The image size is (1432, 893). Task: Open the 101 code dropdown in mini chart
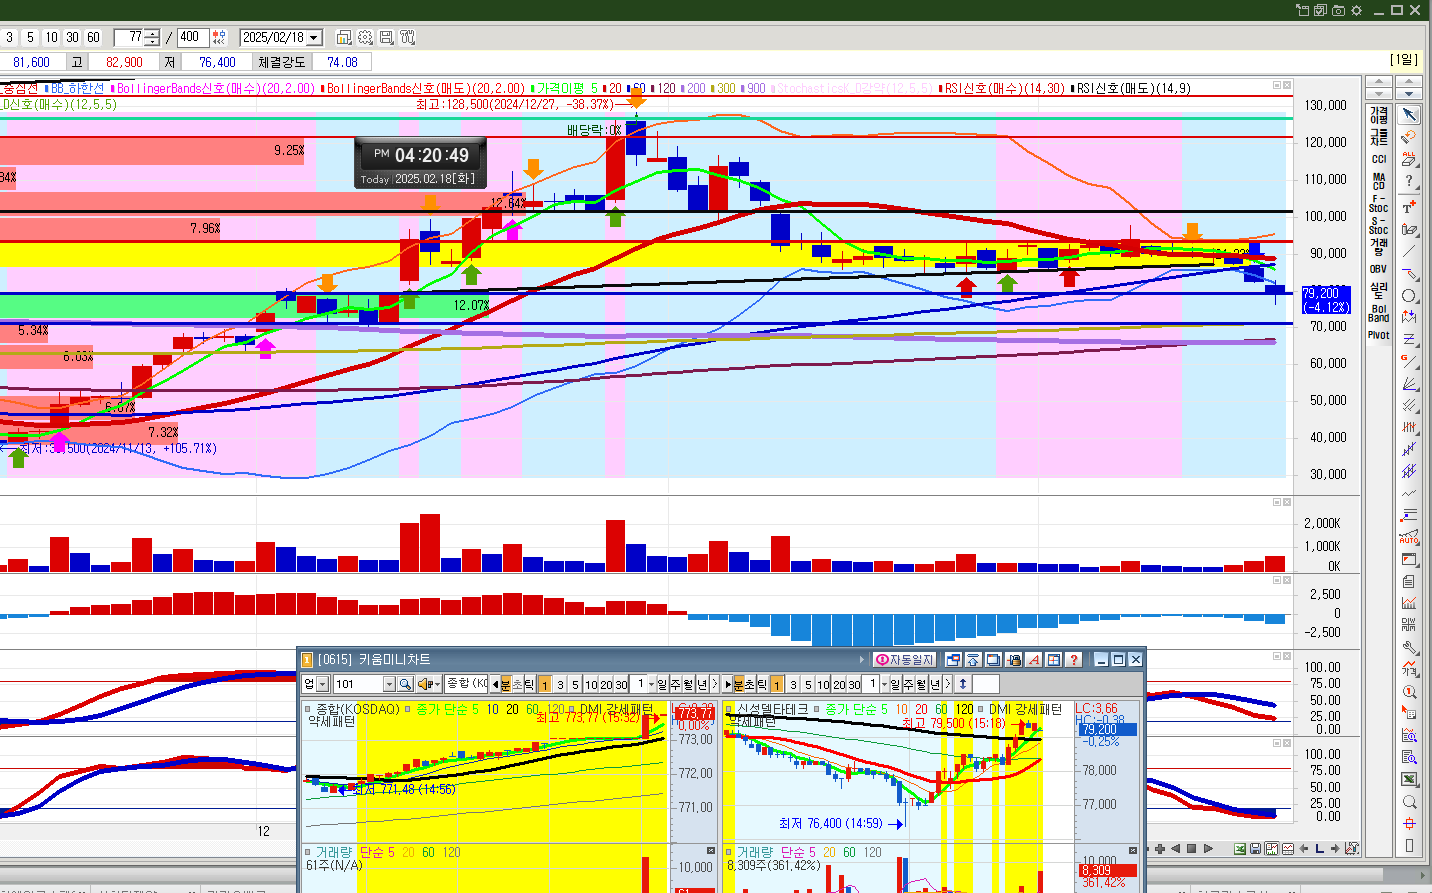click(390, 684)
